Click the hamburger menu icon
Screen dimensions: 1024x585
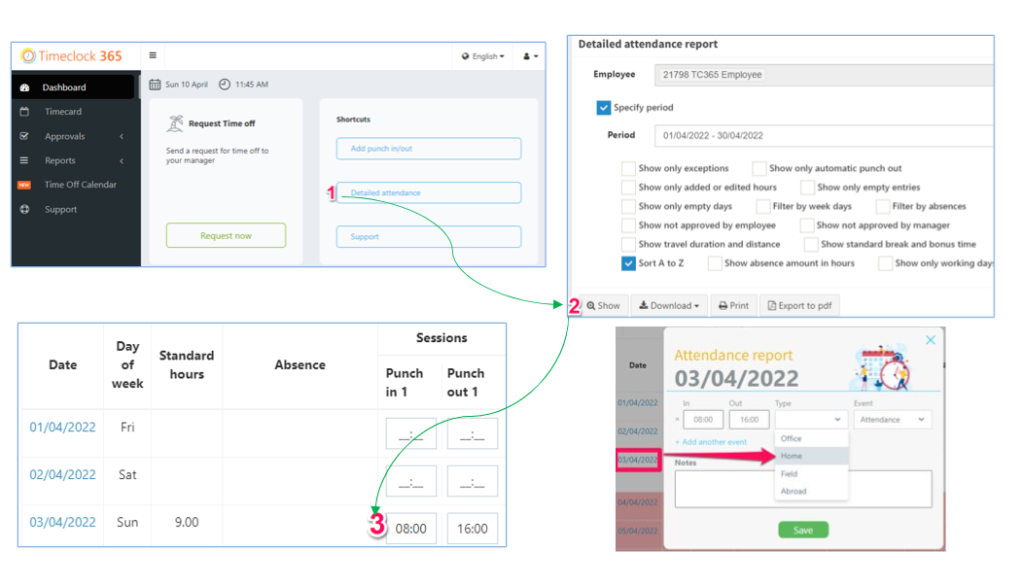153,56
